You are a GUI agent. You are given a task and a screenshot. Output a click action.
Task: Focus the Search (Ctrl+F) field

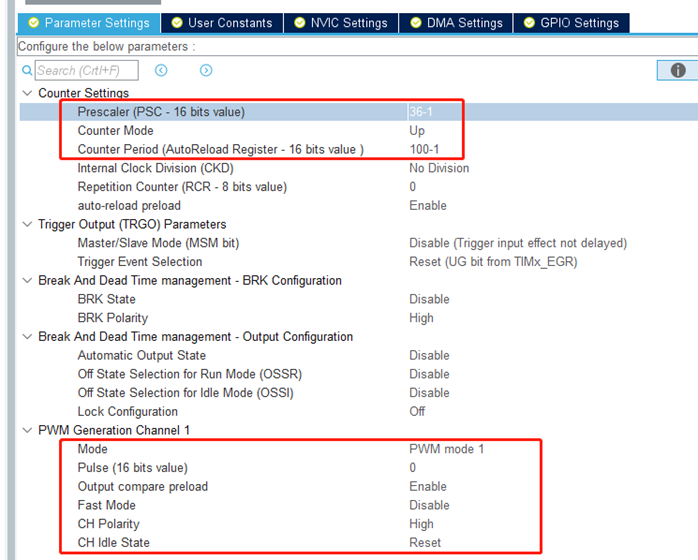click(x=87, y=70)
